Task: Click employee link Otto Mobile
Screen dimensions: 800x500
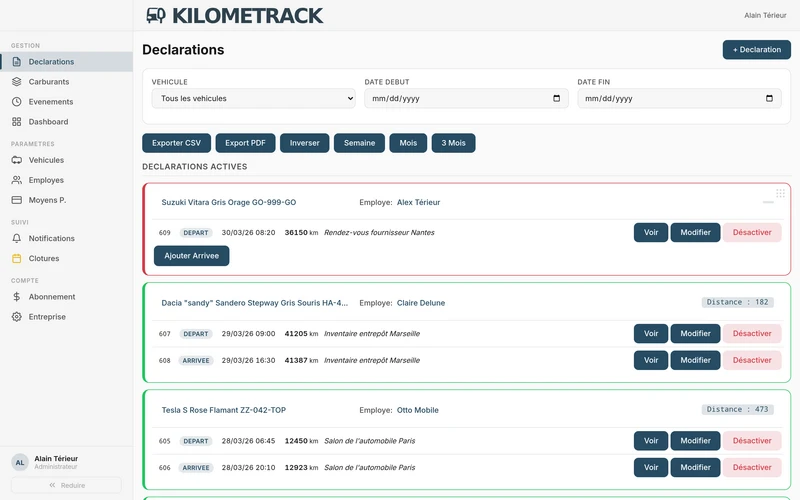Action: 417,410
